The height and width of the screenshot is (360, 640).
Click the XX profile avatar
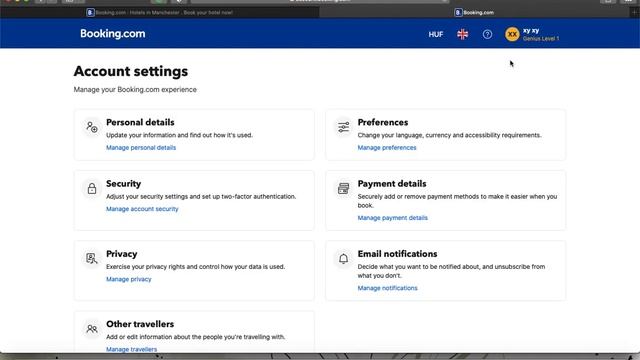pos(512,34)
